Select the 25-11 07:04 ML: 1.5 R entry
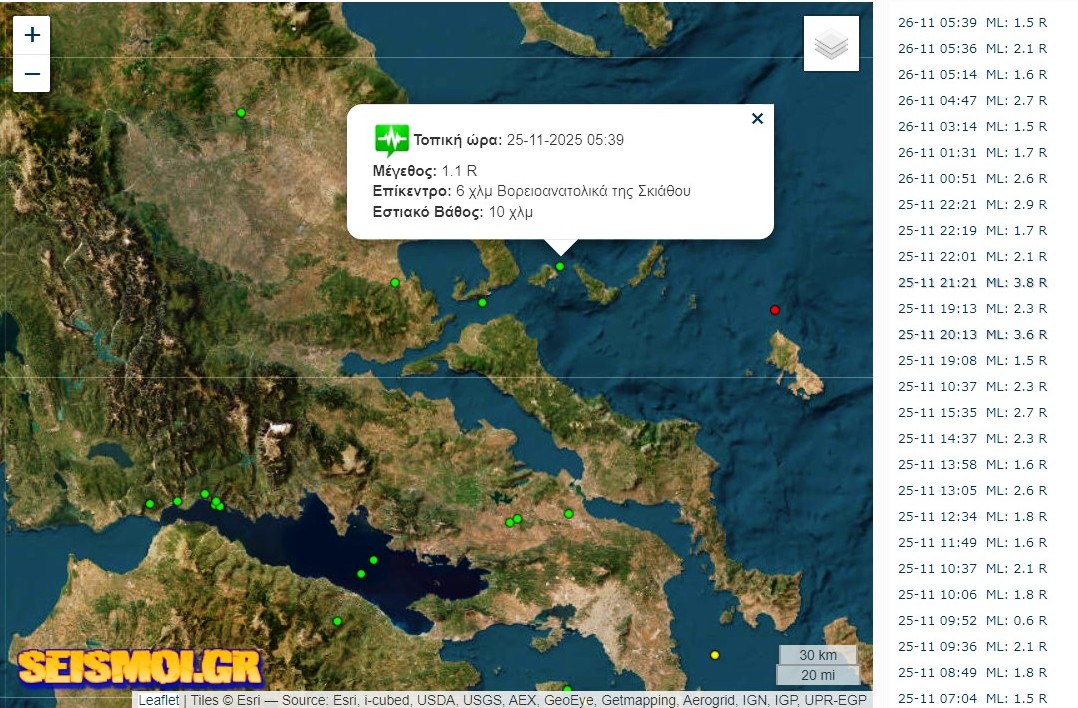 [972, 698]
